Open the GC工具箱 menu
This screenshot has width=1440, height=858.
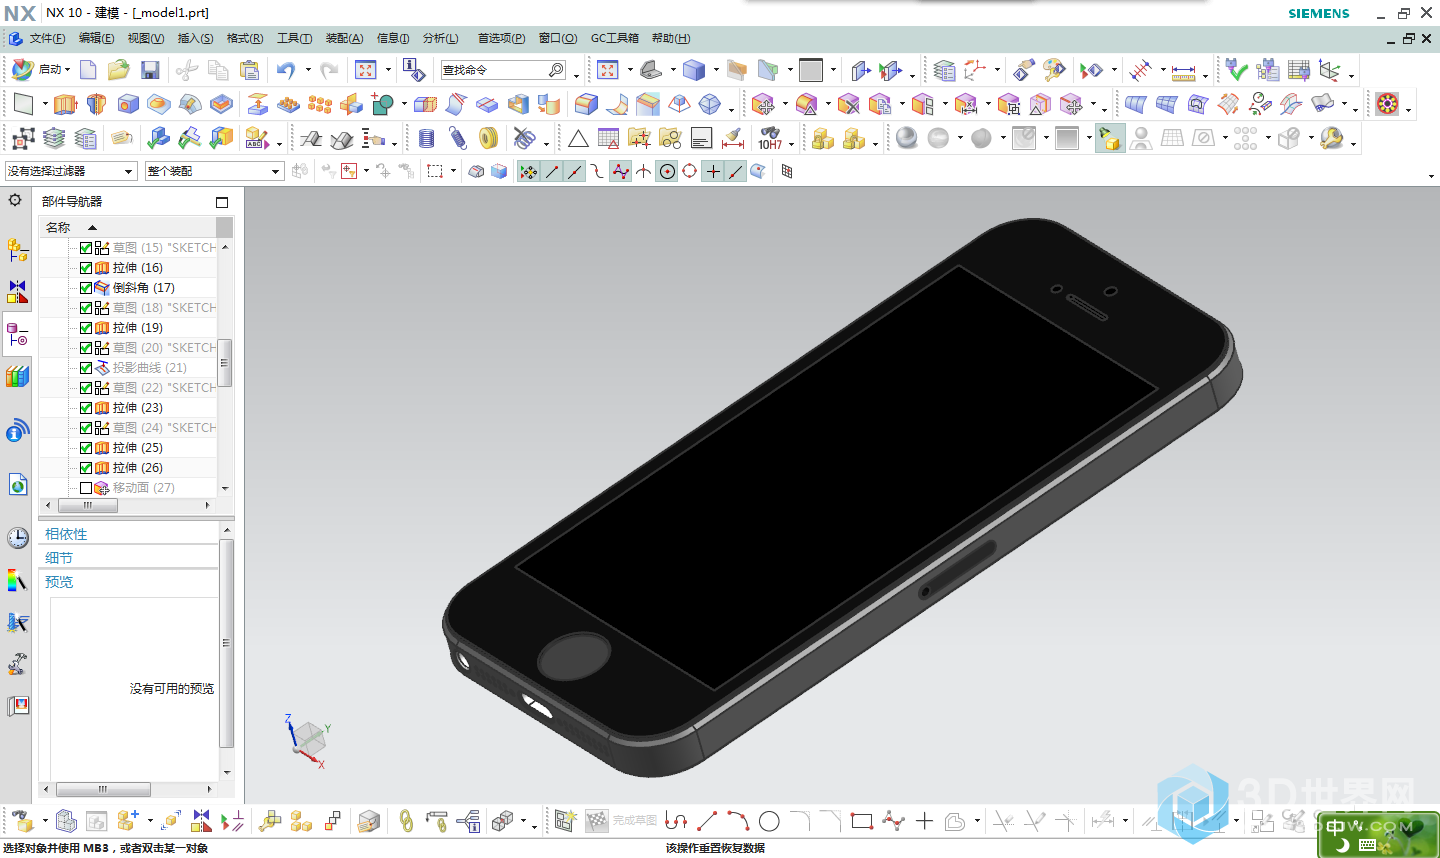(x=614, y=38)
